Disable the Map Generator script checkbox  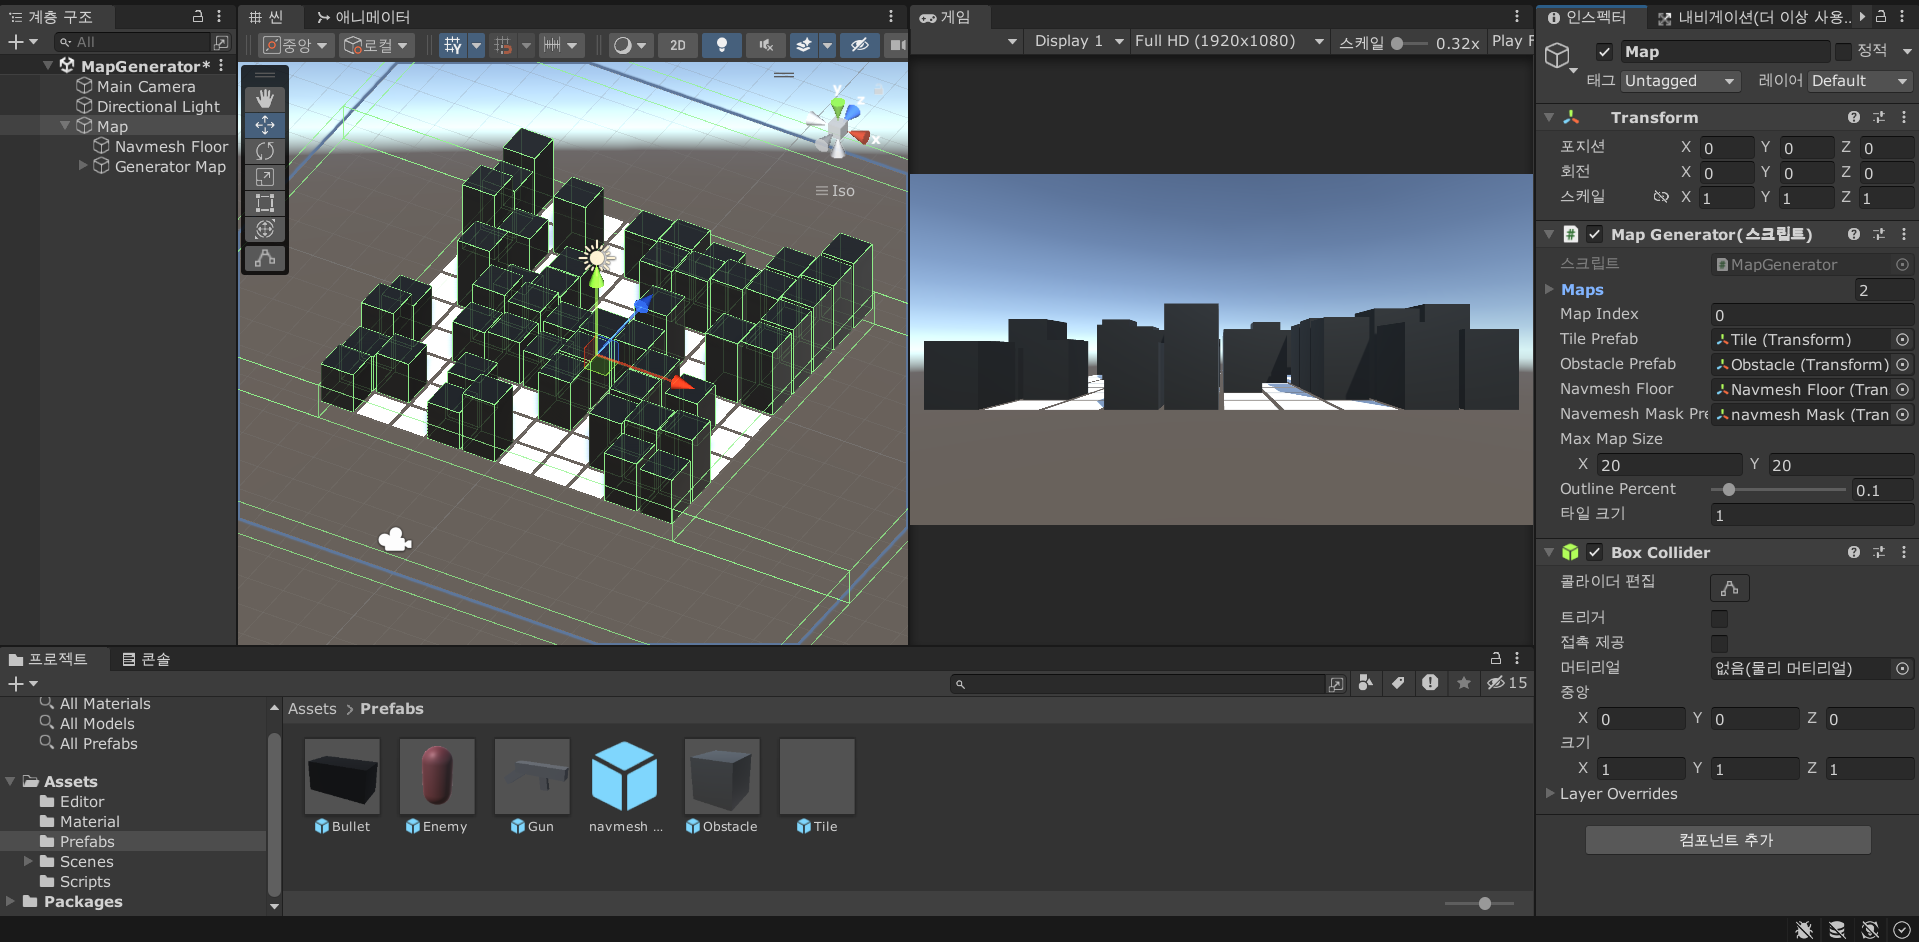(x=1595, y=234)
